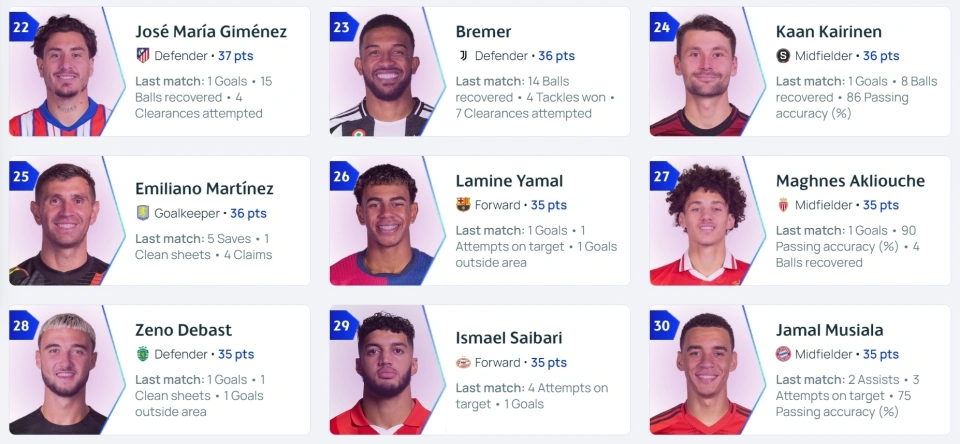Click Zeno Debast's 35 pts score

[x=236, y=354]
